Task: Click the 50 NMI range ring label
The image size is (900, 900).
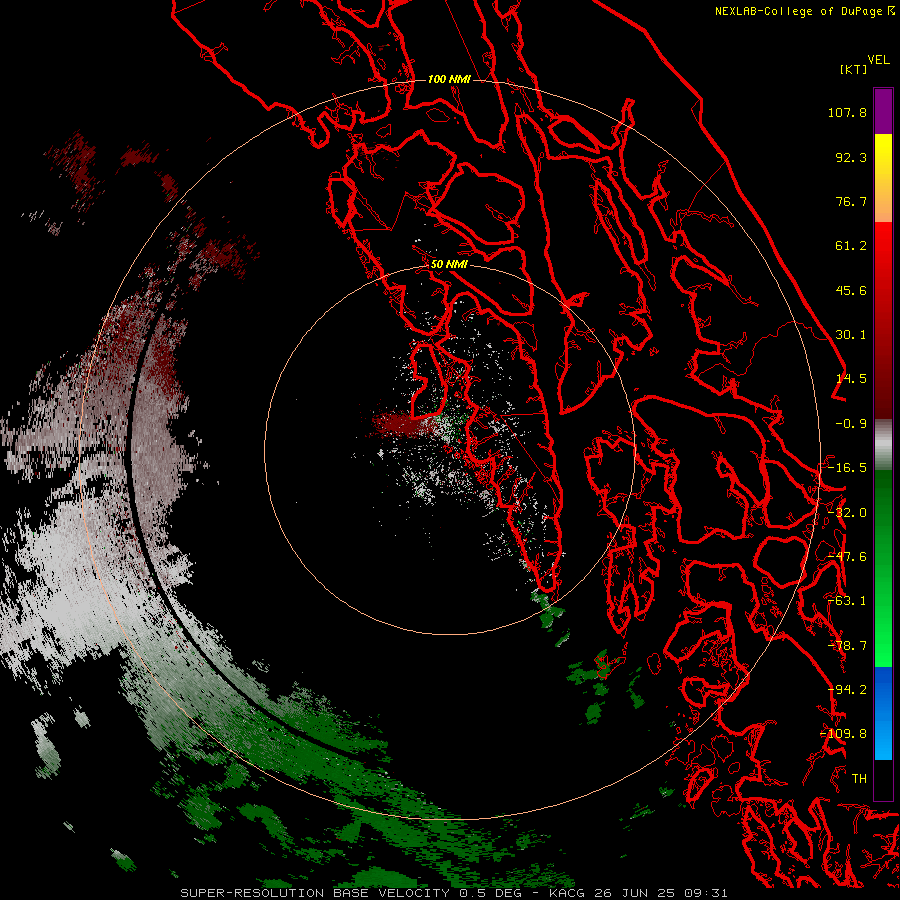Action: pyautogui.click(x=449, y=265)
